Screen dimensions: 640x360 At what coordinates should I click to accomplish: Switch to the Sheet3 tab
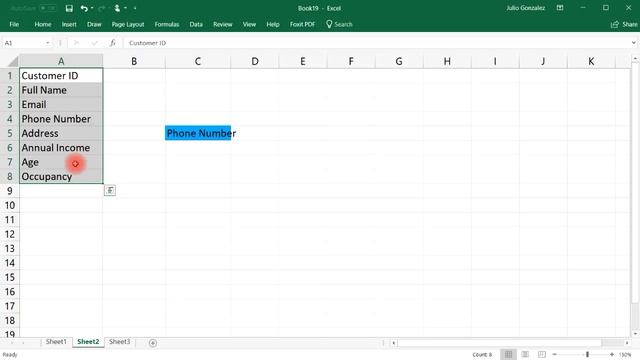120,342
